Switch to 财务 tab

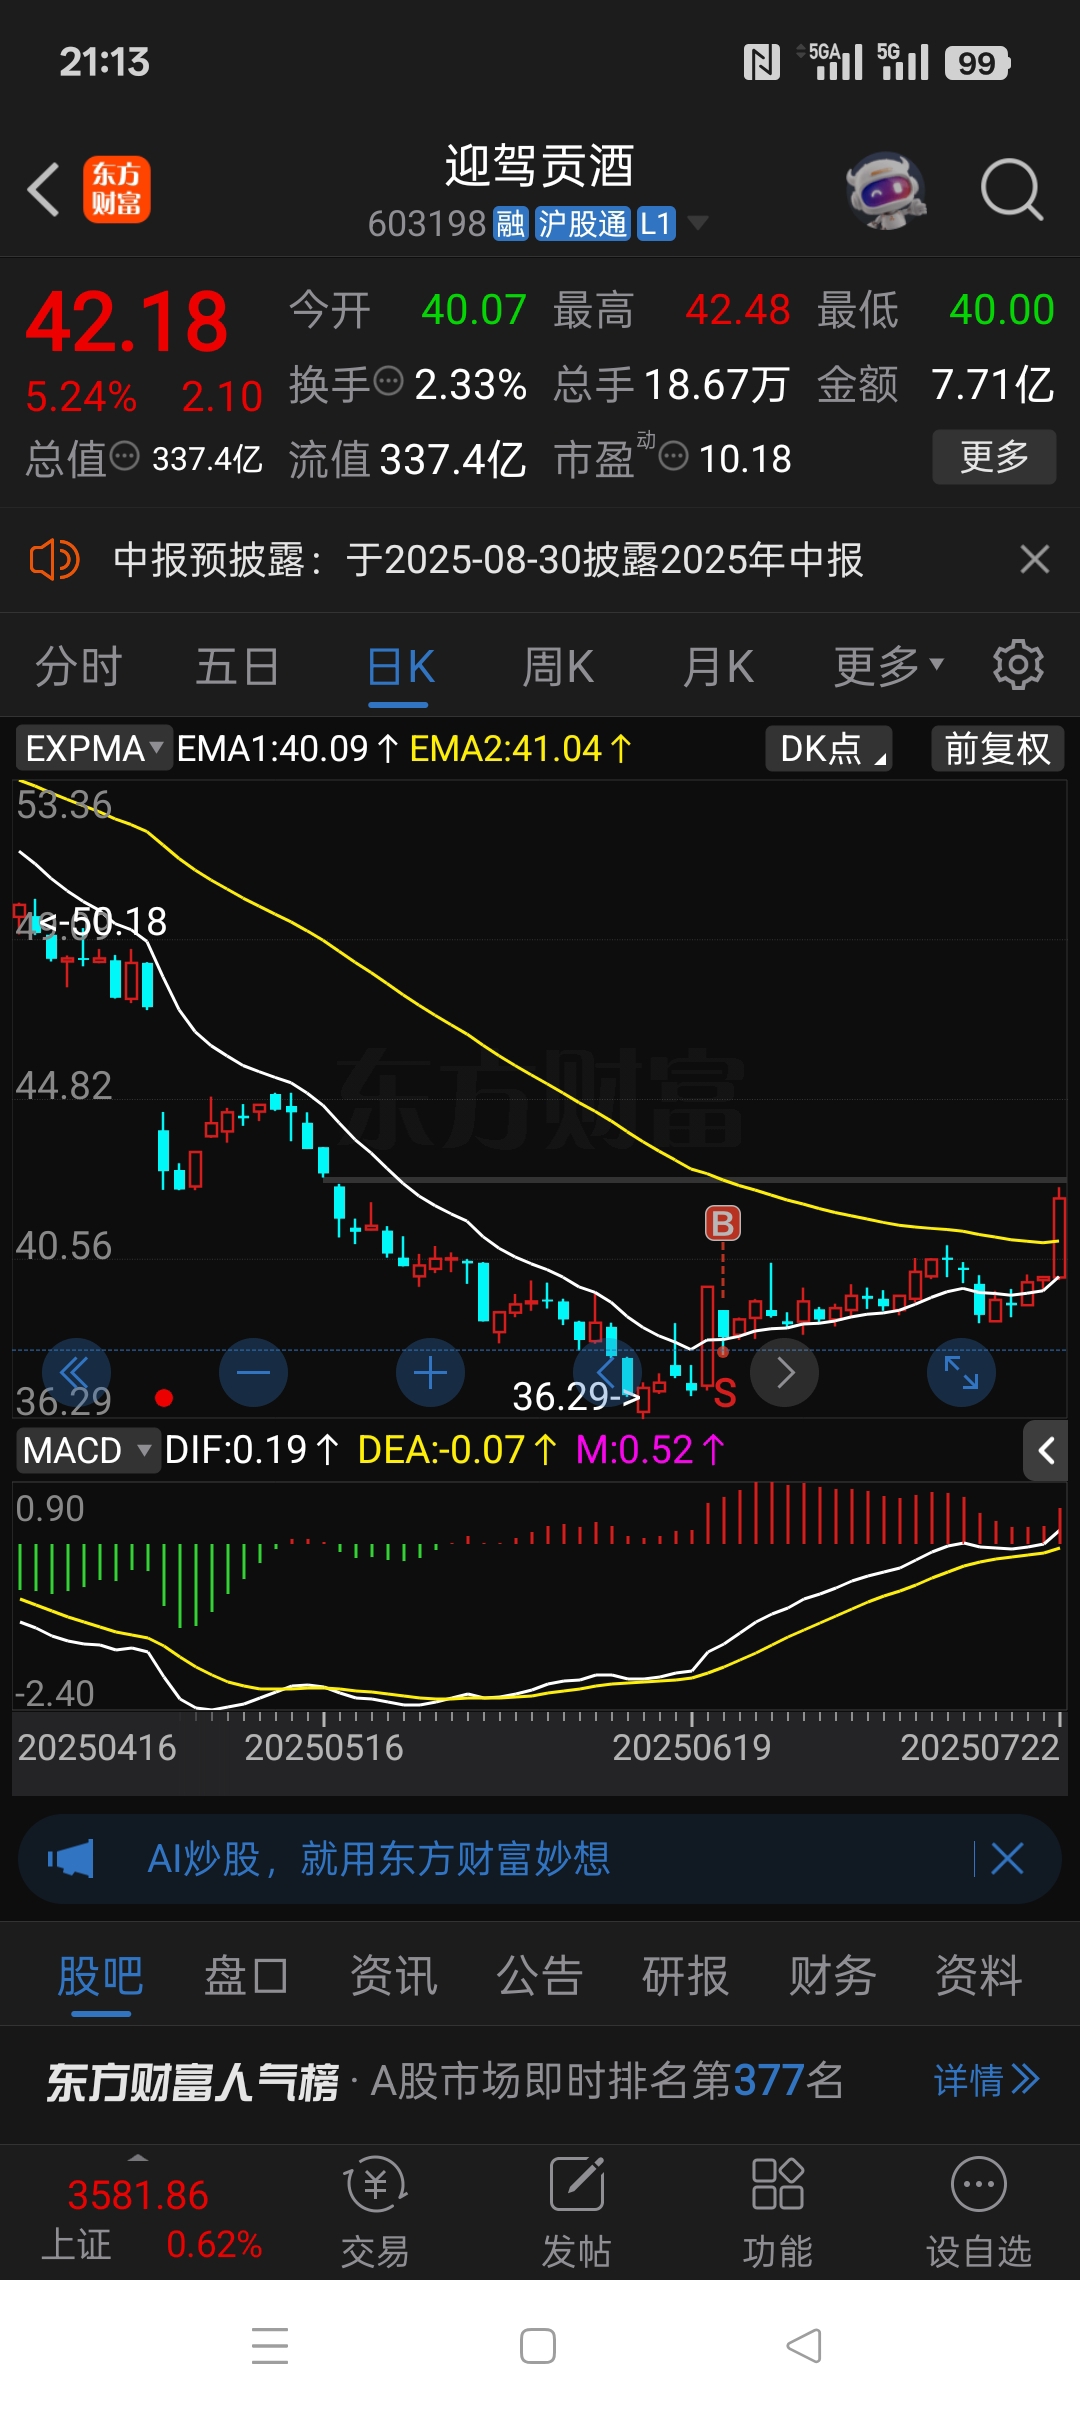pos(832,1976)
